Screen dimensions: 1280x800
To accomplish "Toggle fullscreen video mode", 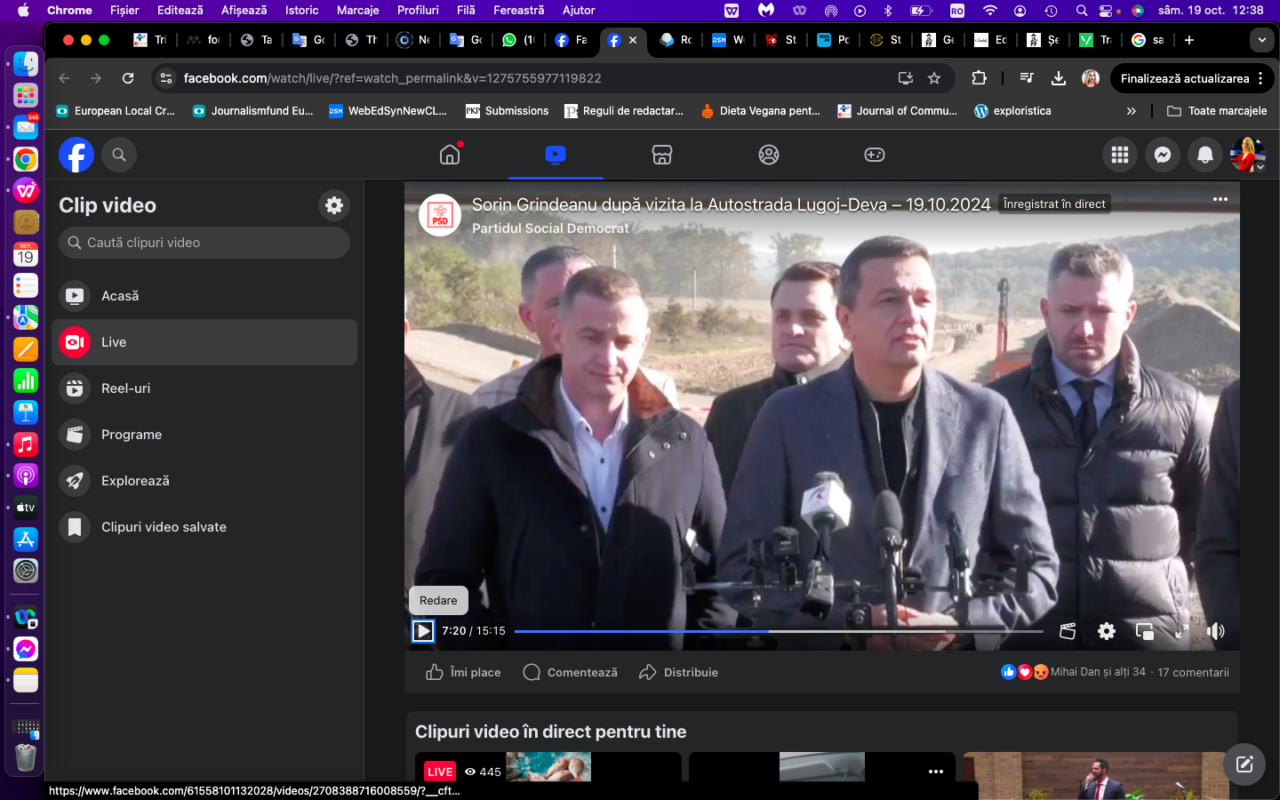I will click(1181, 631).
